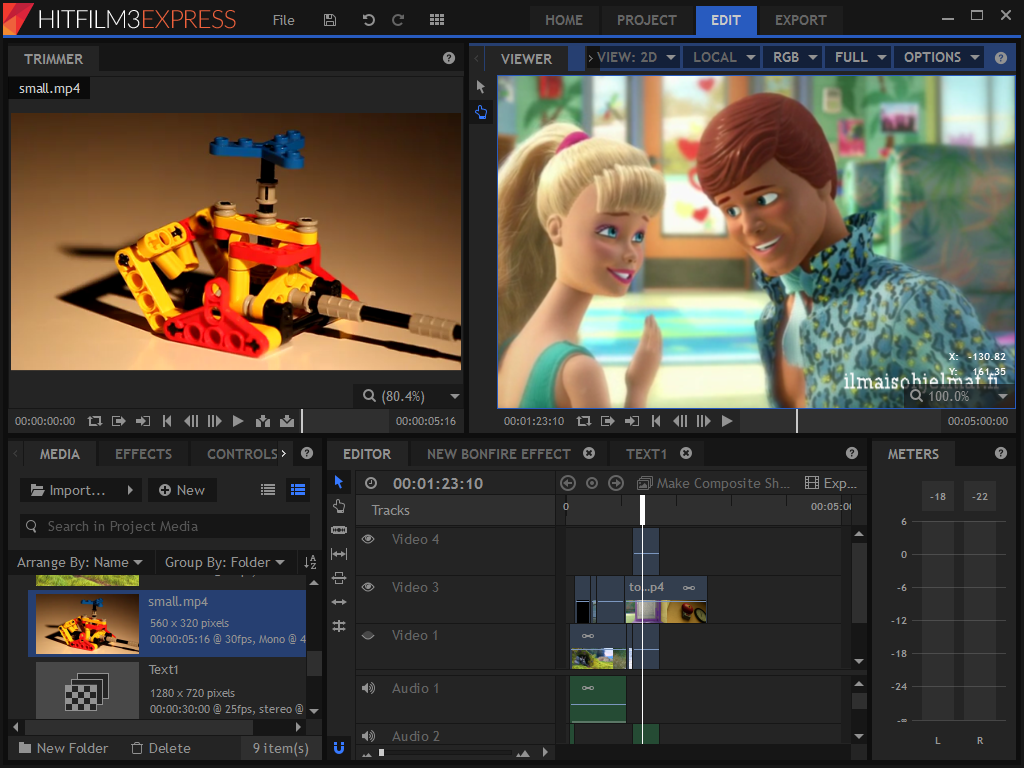Toggle loop playback in the Trimmer
Screen dimensions: 1024x768
pyautogui.click(x=95, y=421)
